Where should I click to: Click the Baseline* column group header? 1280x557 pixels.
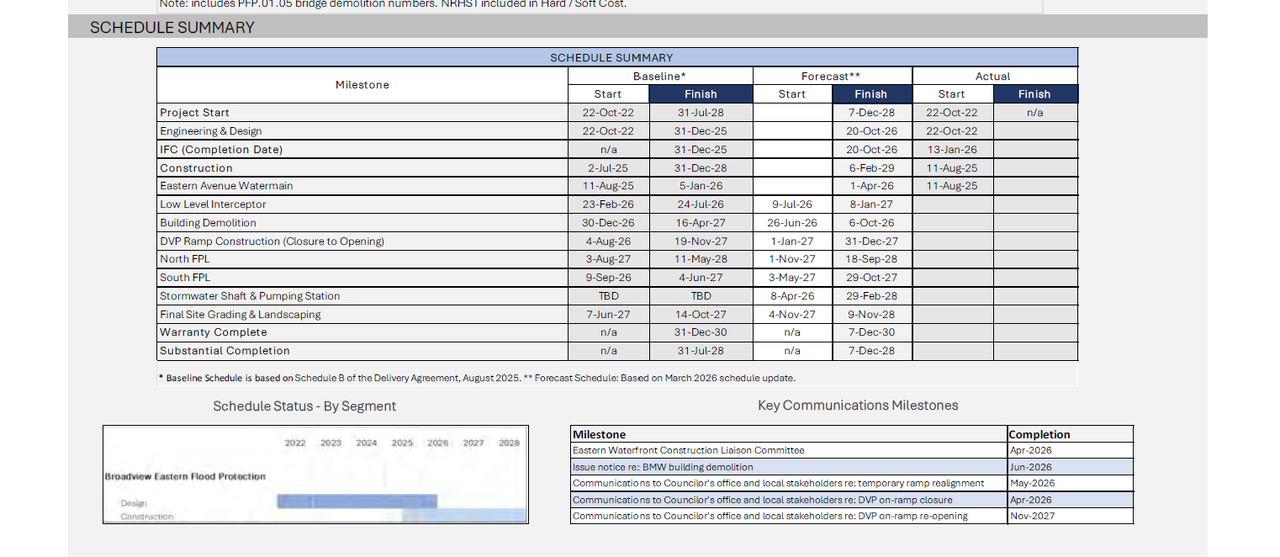660,76
